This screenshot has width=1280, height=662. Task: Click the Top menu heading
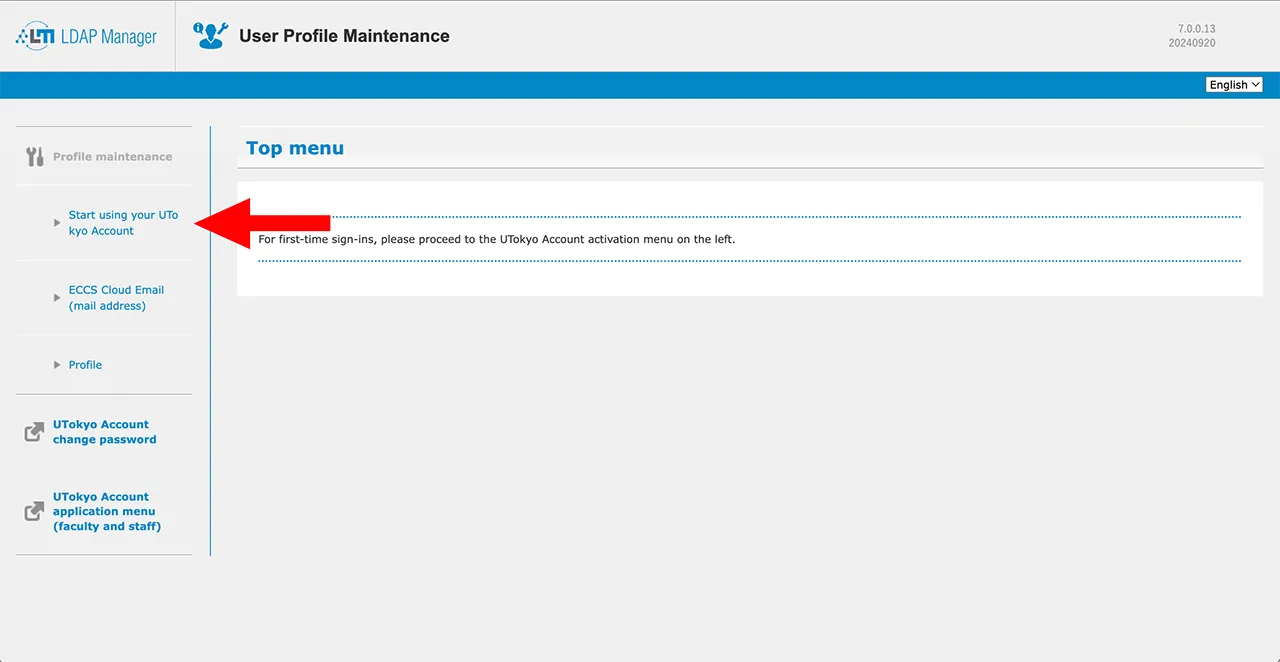pos(295,148)
